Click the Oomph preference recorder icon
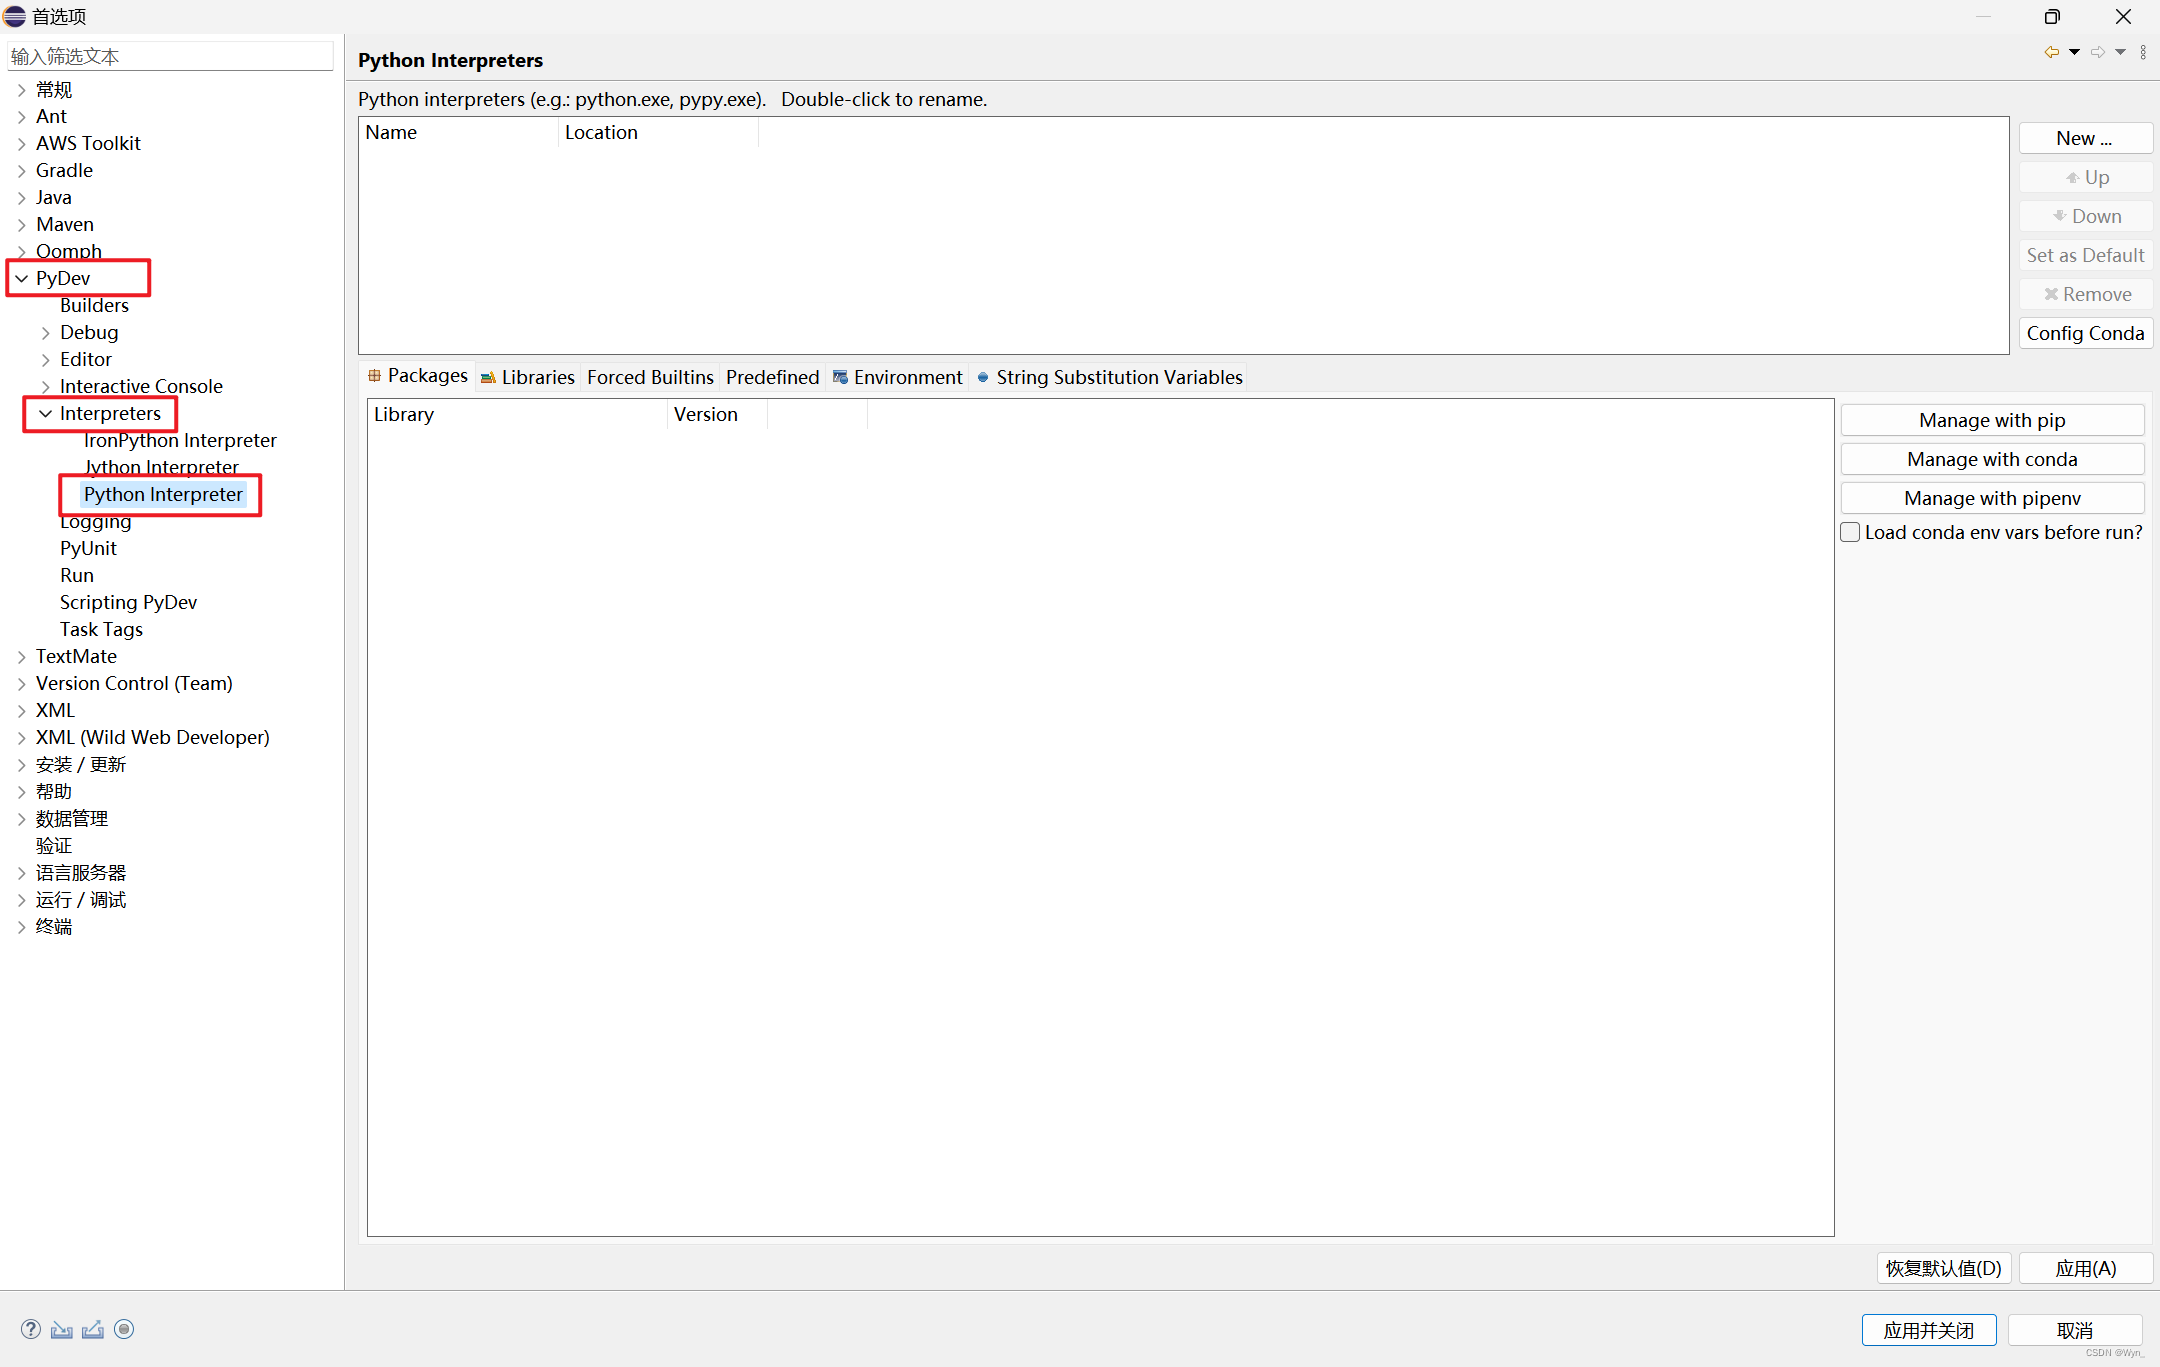 124,1329
